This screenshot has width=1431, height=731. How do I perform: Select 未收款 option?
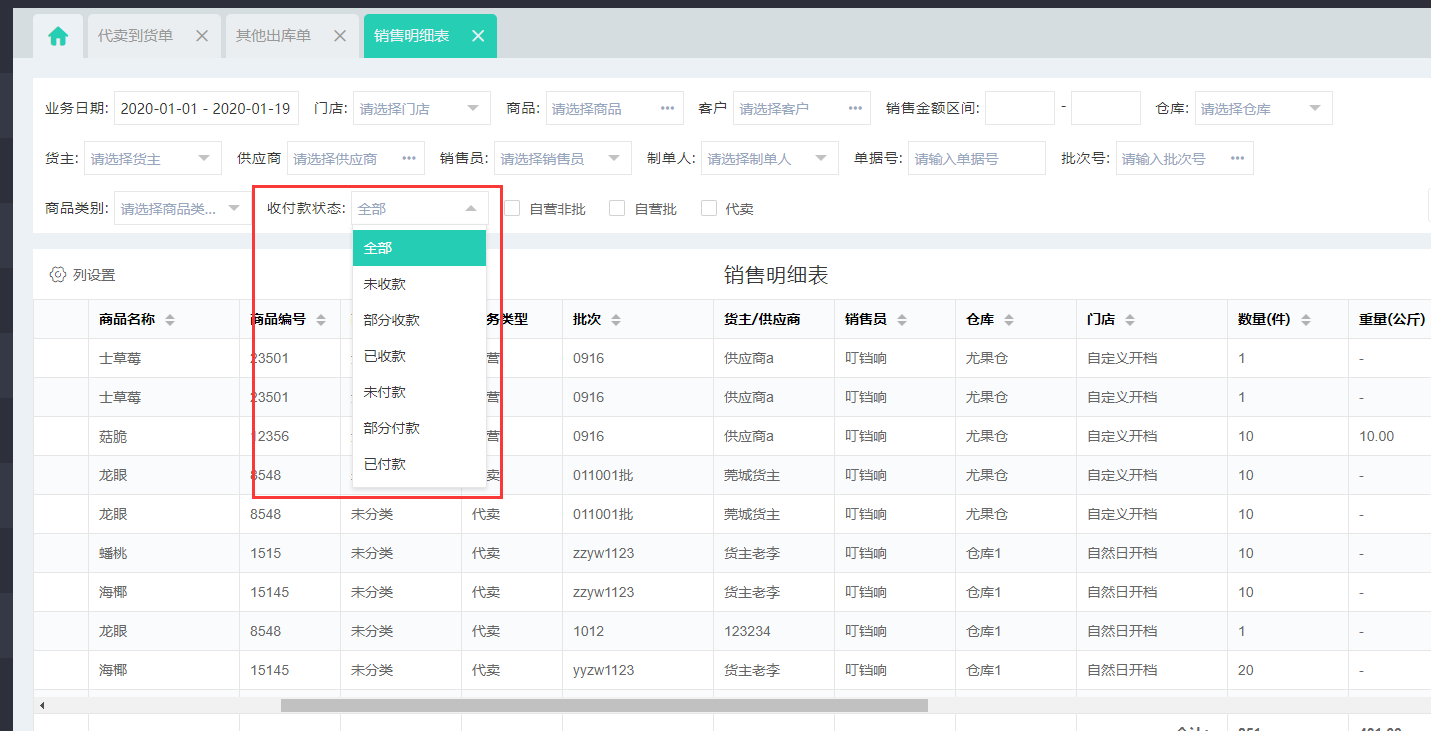[x=419, y=284]
